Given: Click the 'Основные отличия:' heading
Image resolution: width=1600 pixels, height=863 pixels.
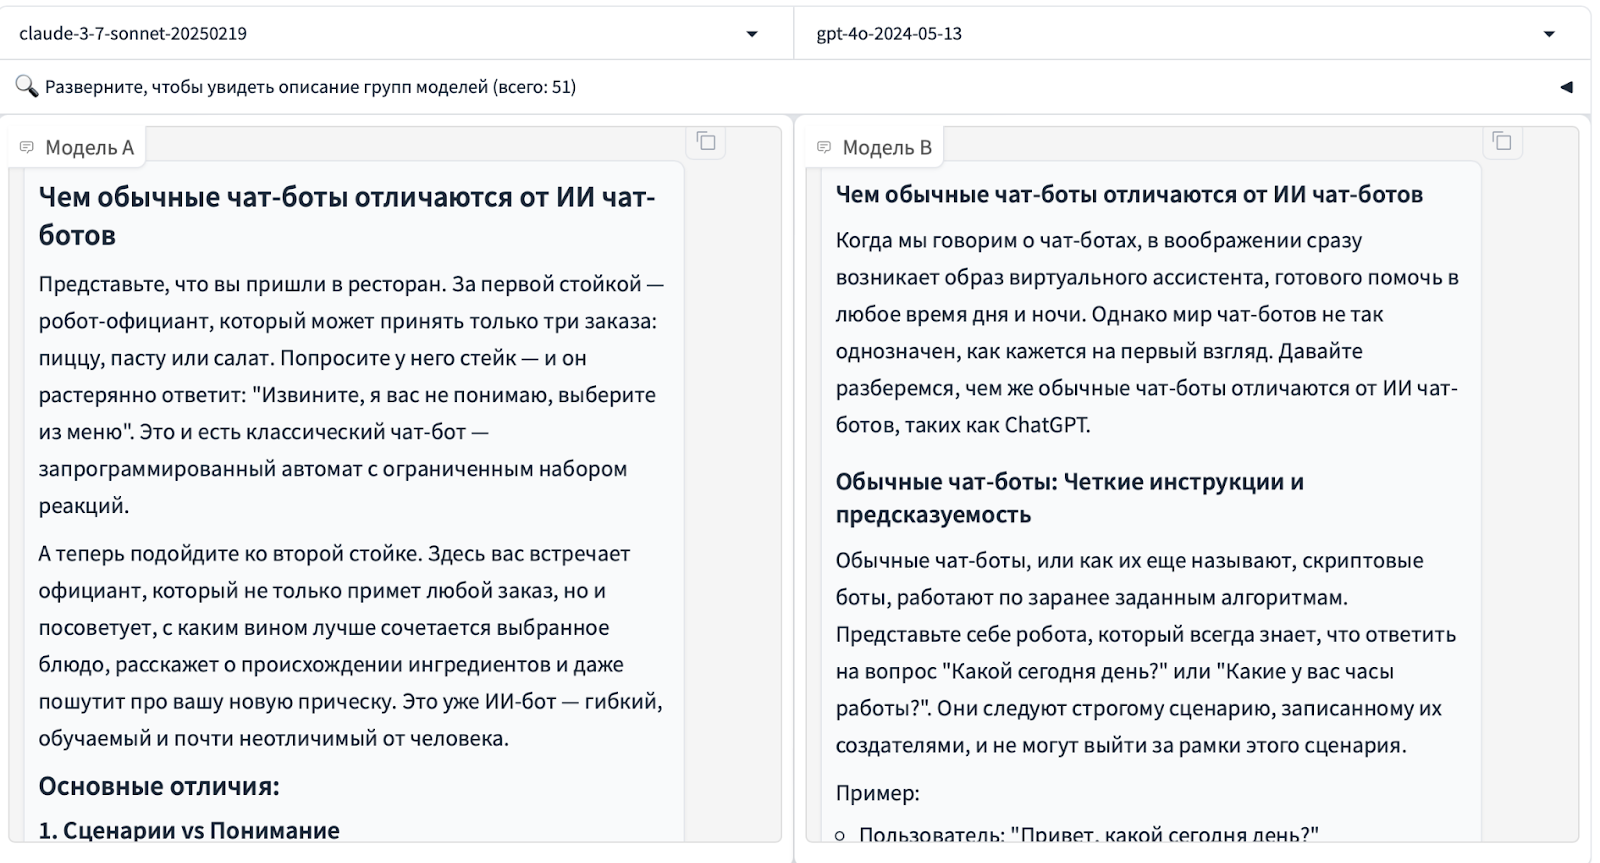Looking at the screenshot, I should click(x=159, y=786).
